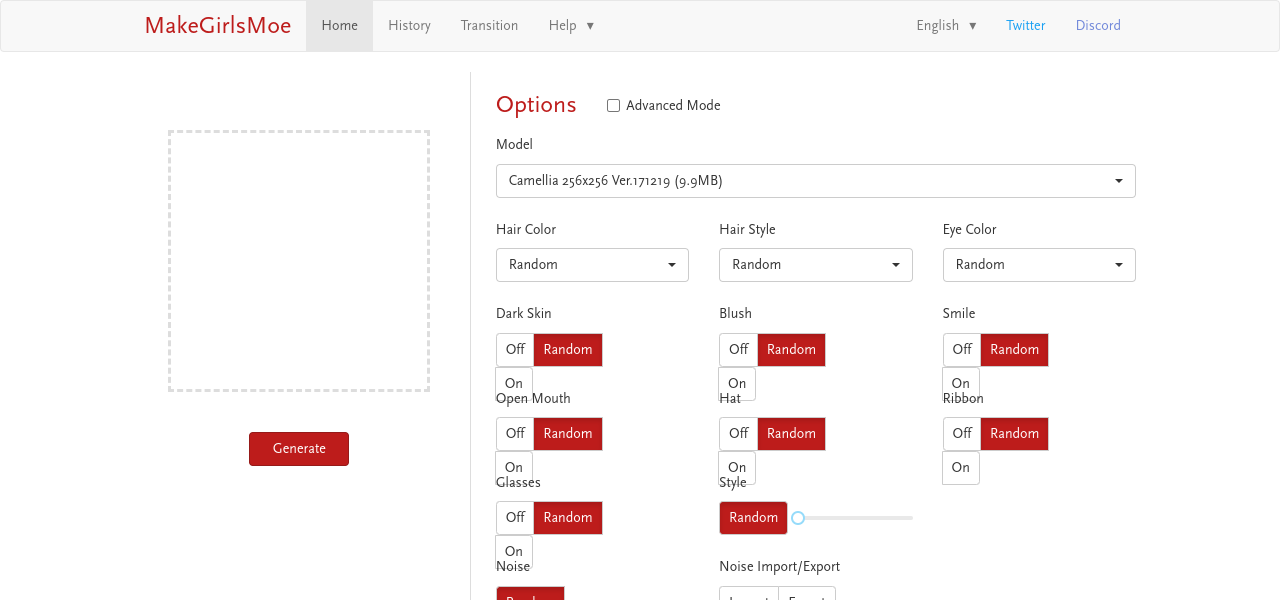
Task: Switch to the Transition tab
Action: pos(489,26)
